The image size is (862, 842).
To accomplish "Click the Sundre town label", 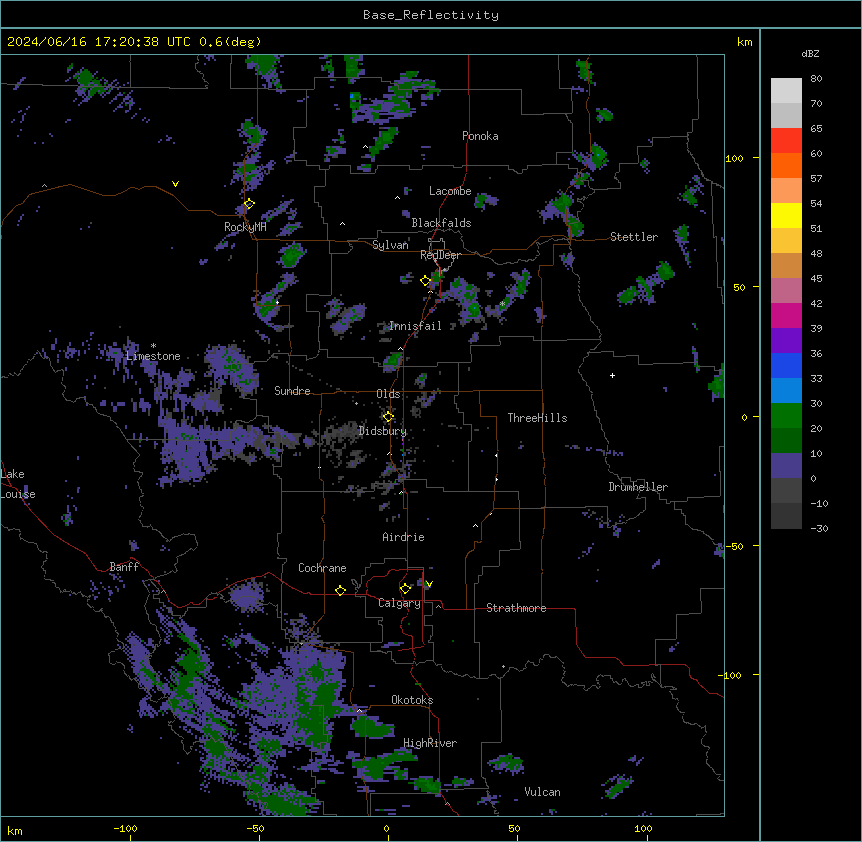I will [292, 391].
